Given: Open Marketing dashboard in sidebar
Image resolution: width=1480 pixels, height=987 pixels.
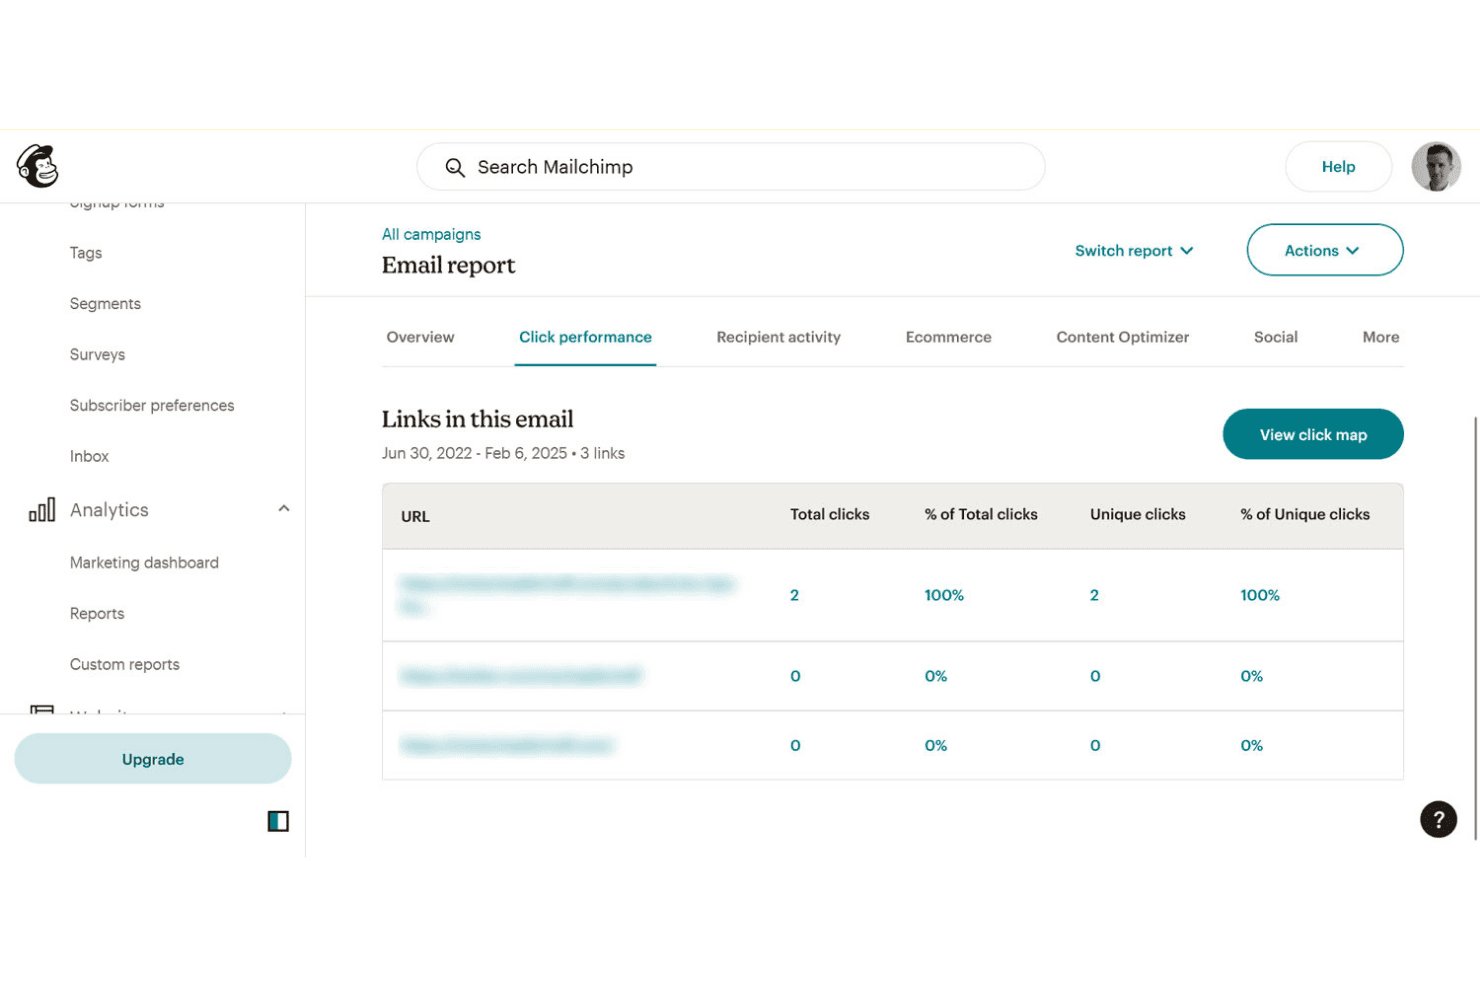Looking at the screenshot, I should tap(144, 563).
